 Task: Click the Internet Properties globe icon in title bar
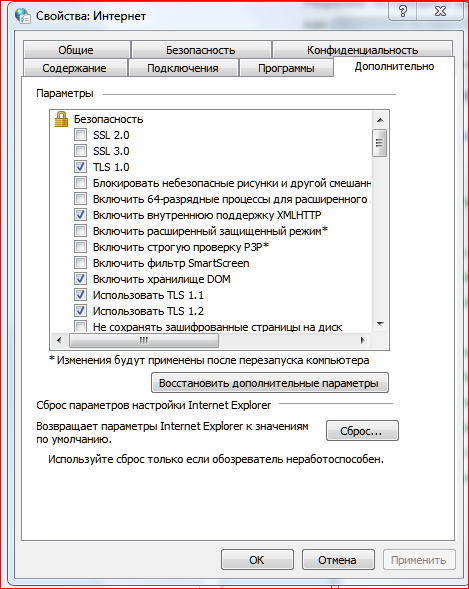click(23, 16)
